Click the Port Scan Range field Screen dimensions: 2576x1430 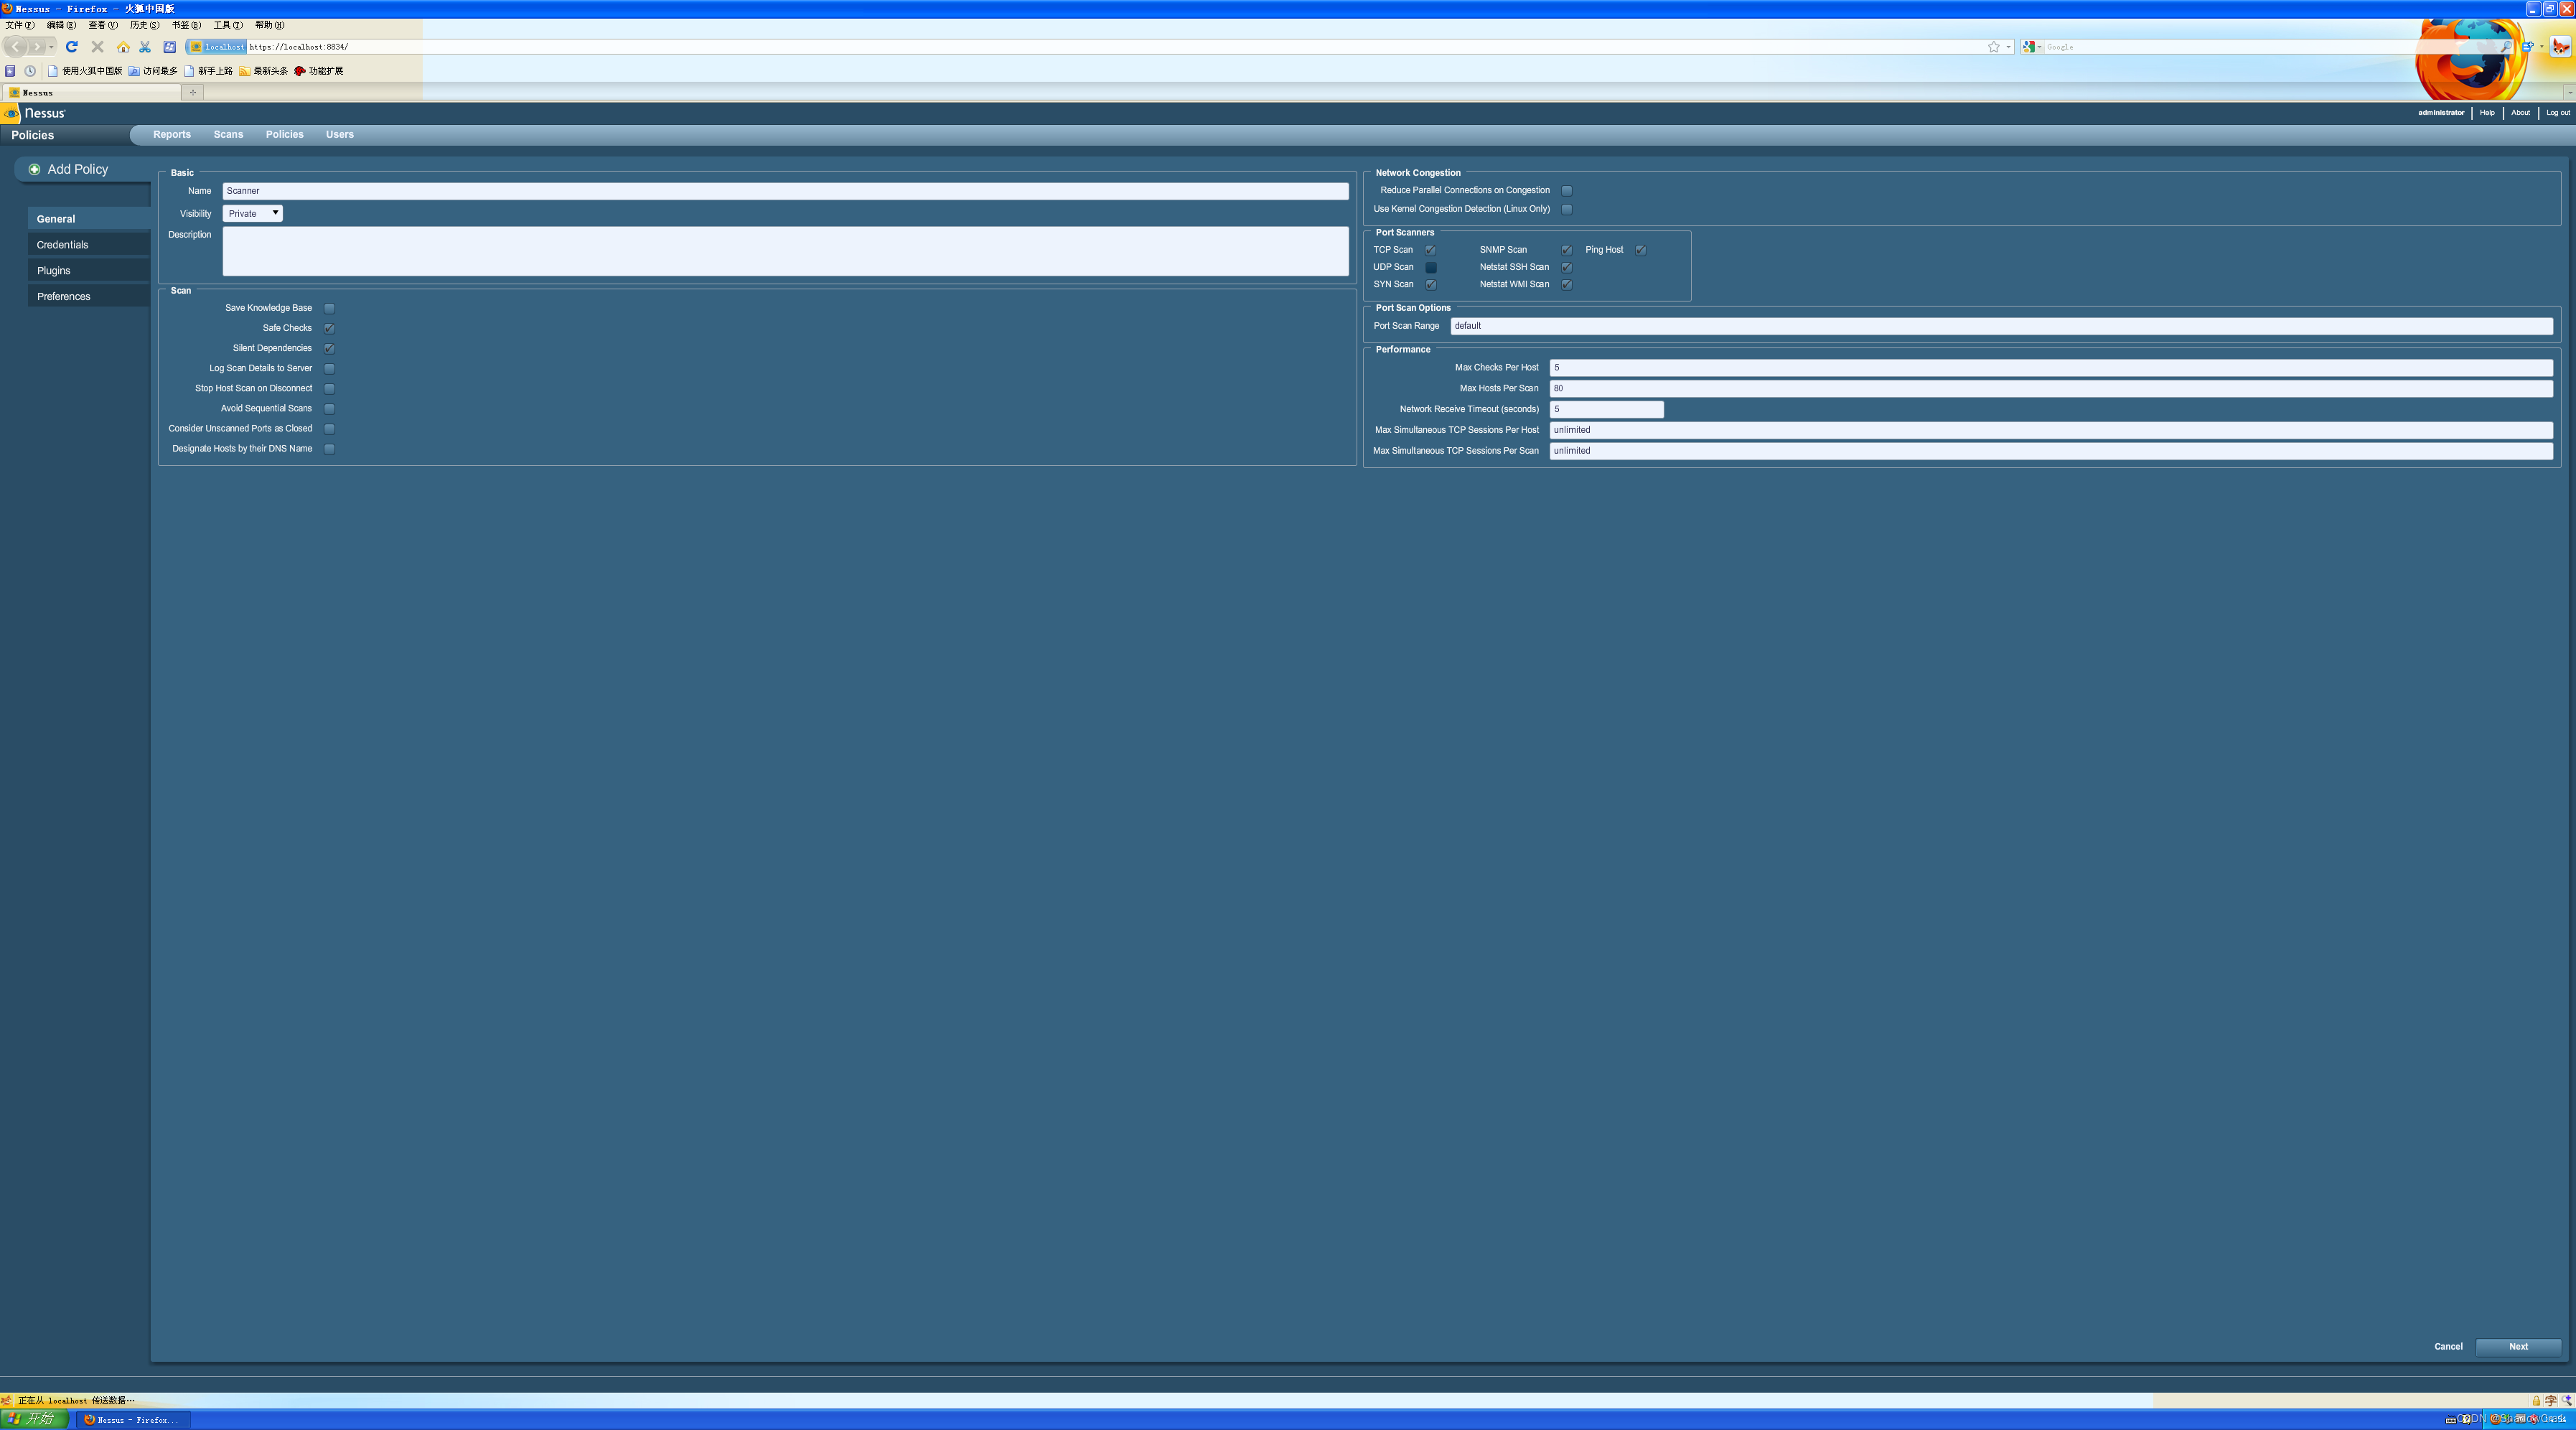2000,326
